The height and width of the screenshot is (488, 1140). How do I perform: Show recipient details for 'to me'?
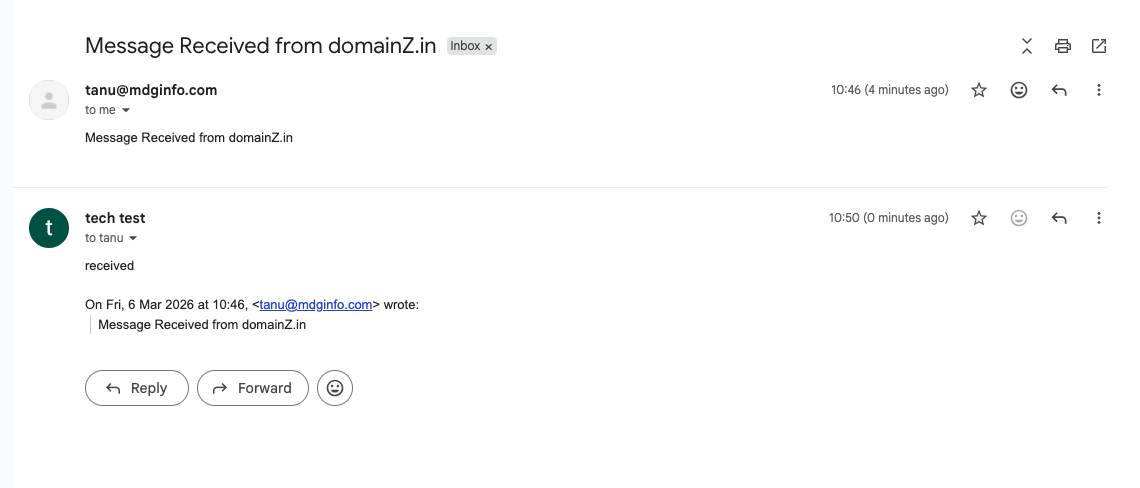tap(126, 111)
